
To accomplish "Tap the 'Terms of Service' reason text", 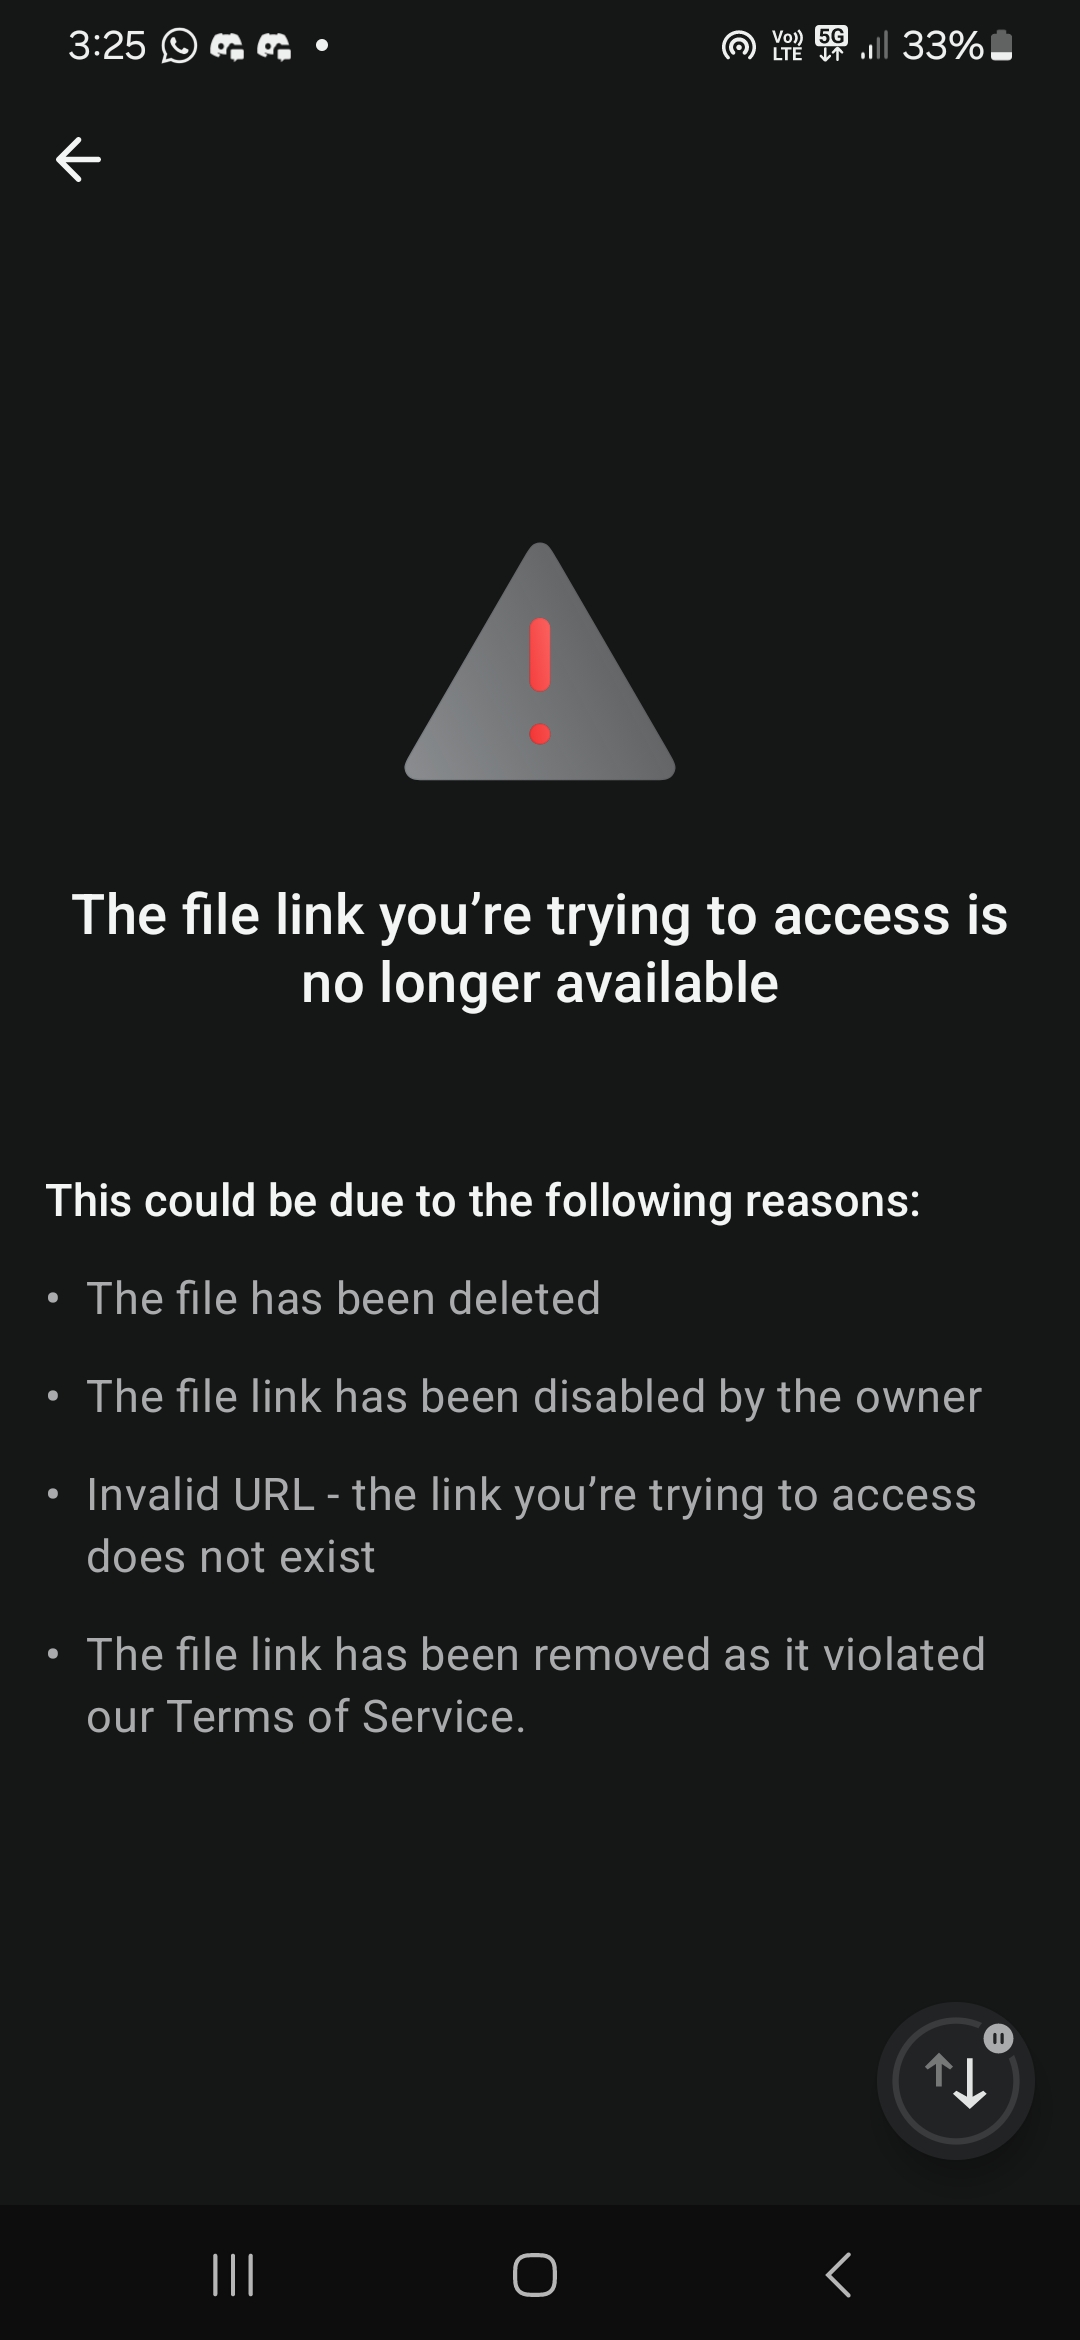I will click(x=536, y=1685).
